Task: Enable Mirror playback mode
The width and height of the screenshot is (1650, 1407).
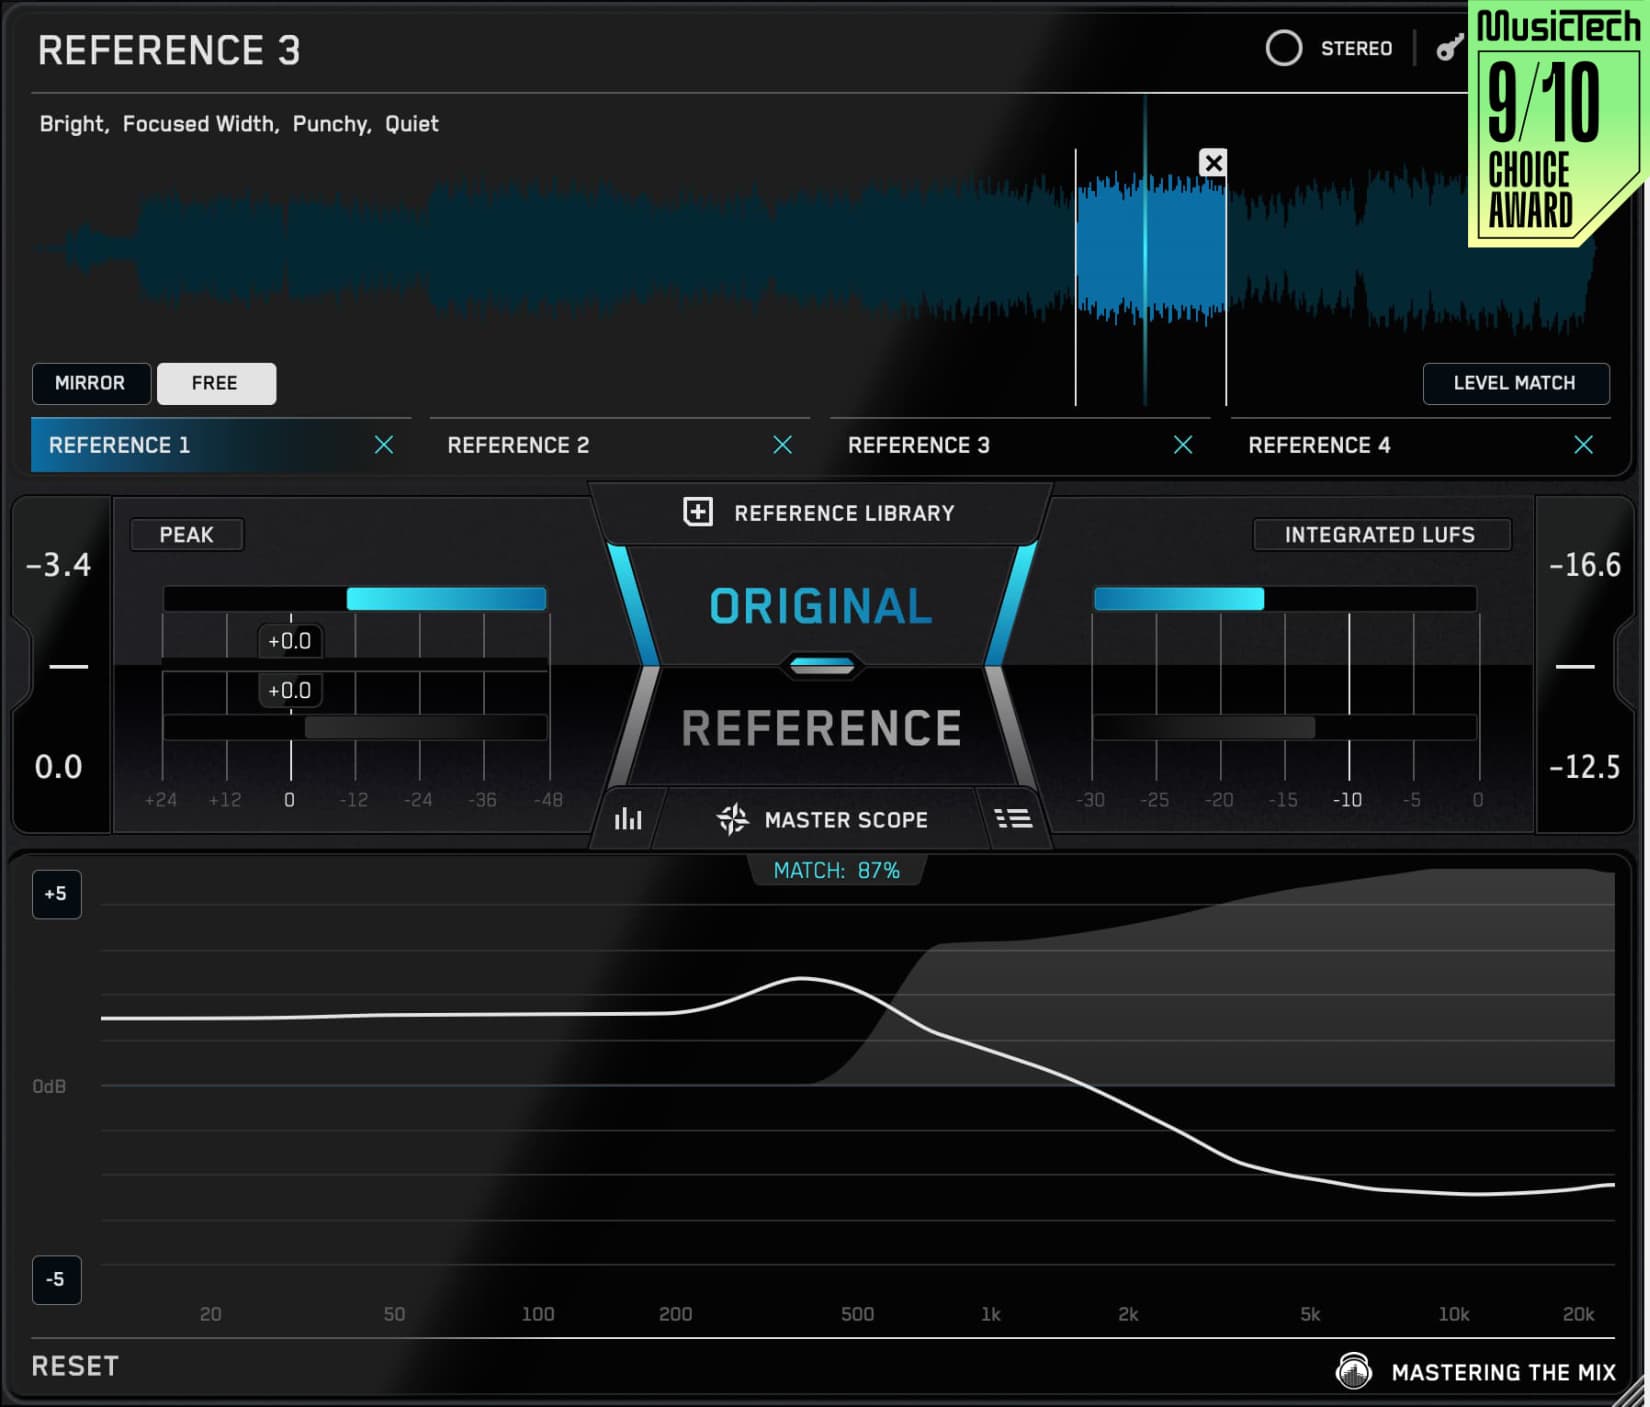Action: (90, 383)
